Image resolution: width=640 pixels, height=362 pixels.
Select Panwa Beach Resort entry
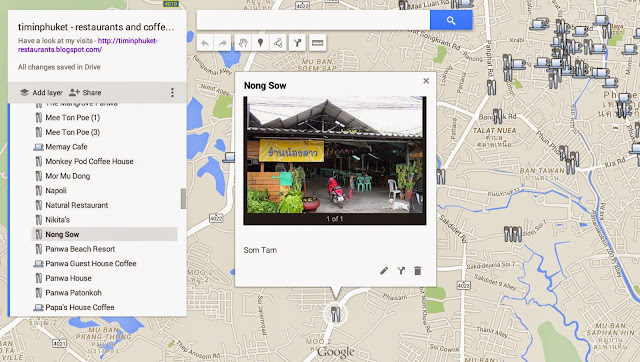pyautogui.click(x=104, y=249)
